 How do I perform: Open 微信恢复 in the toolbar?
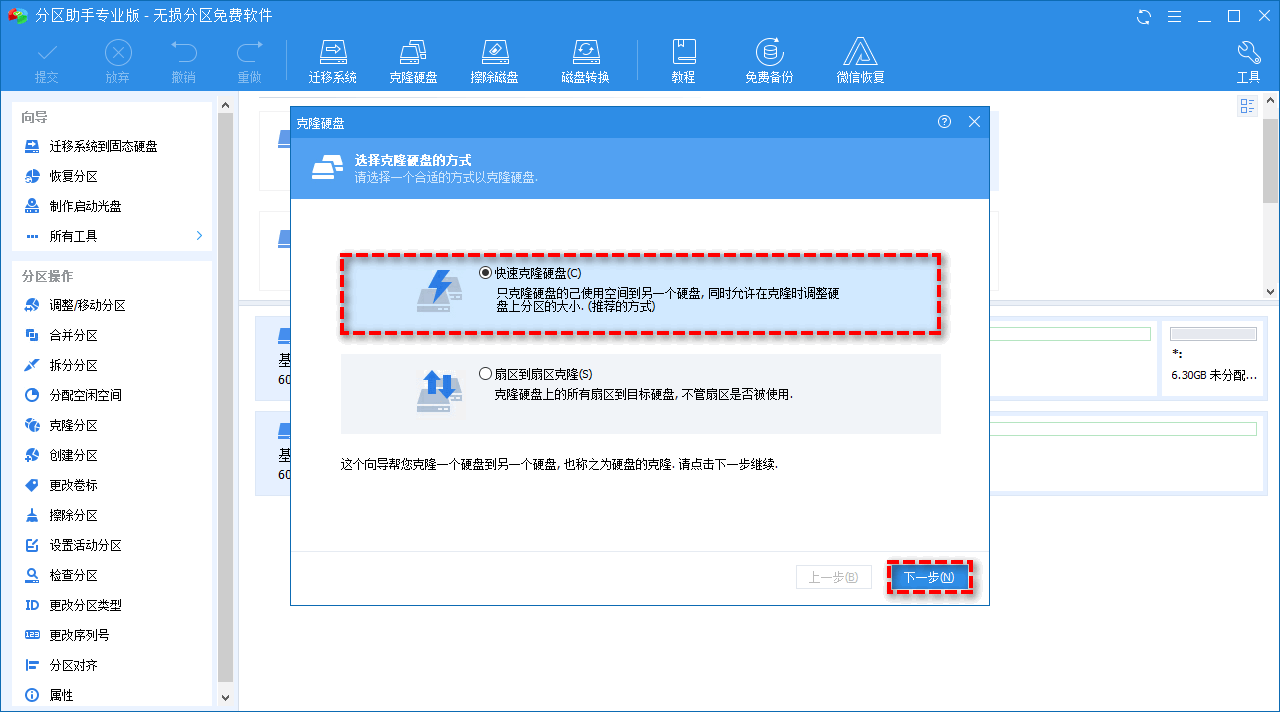click(x=860, y=62)
